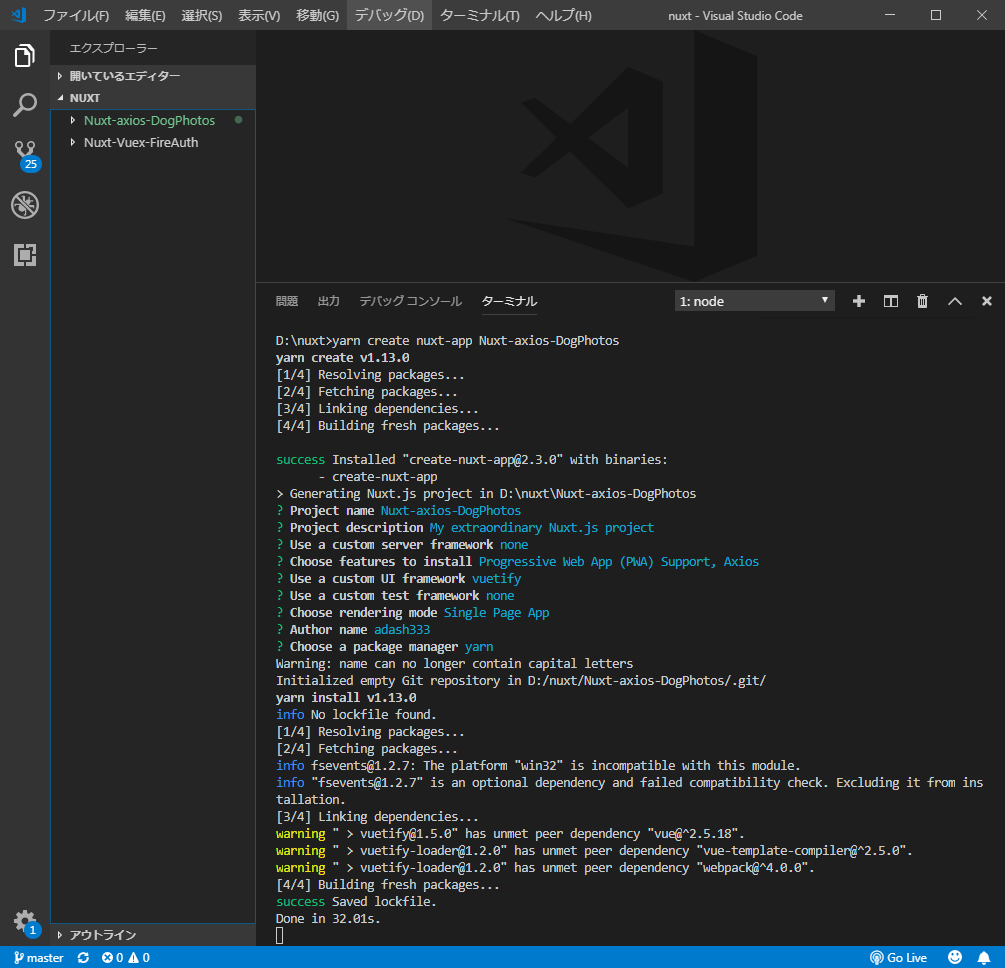The image size is (1005, 968).
Task: Maximize the panel size with chevron
Action: (x=954, y=301)
